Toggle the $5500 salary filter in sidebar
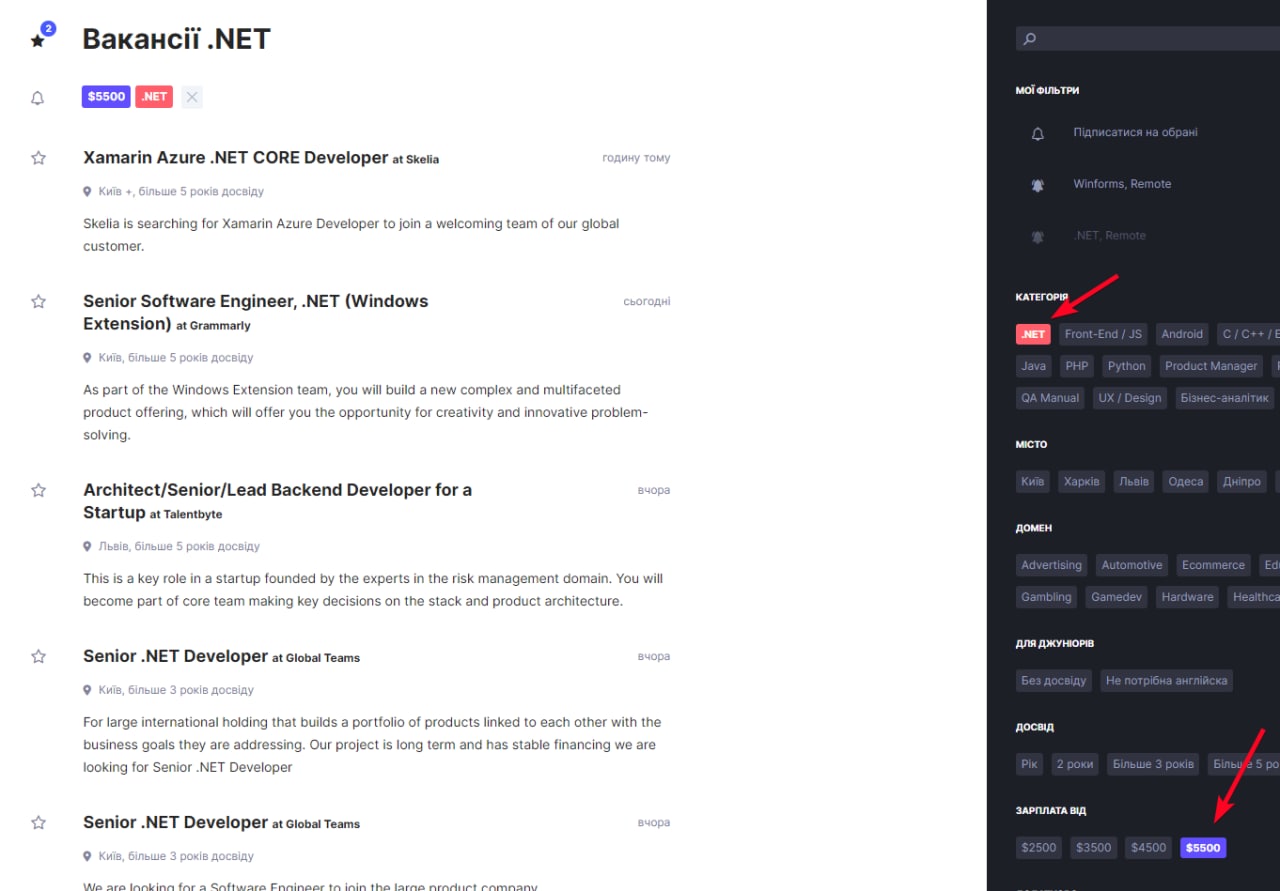 point(1203,848)
